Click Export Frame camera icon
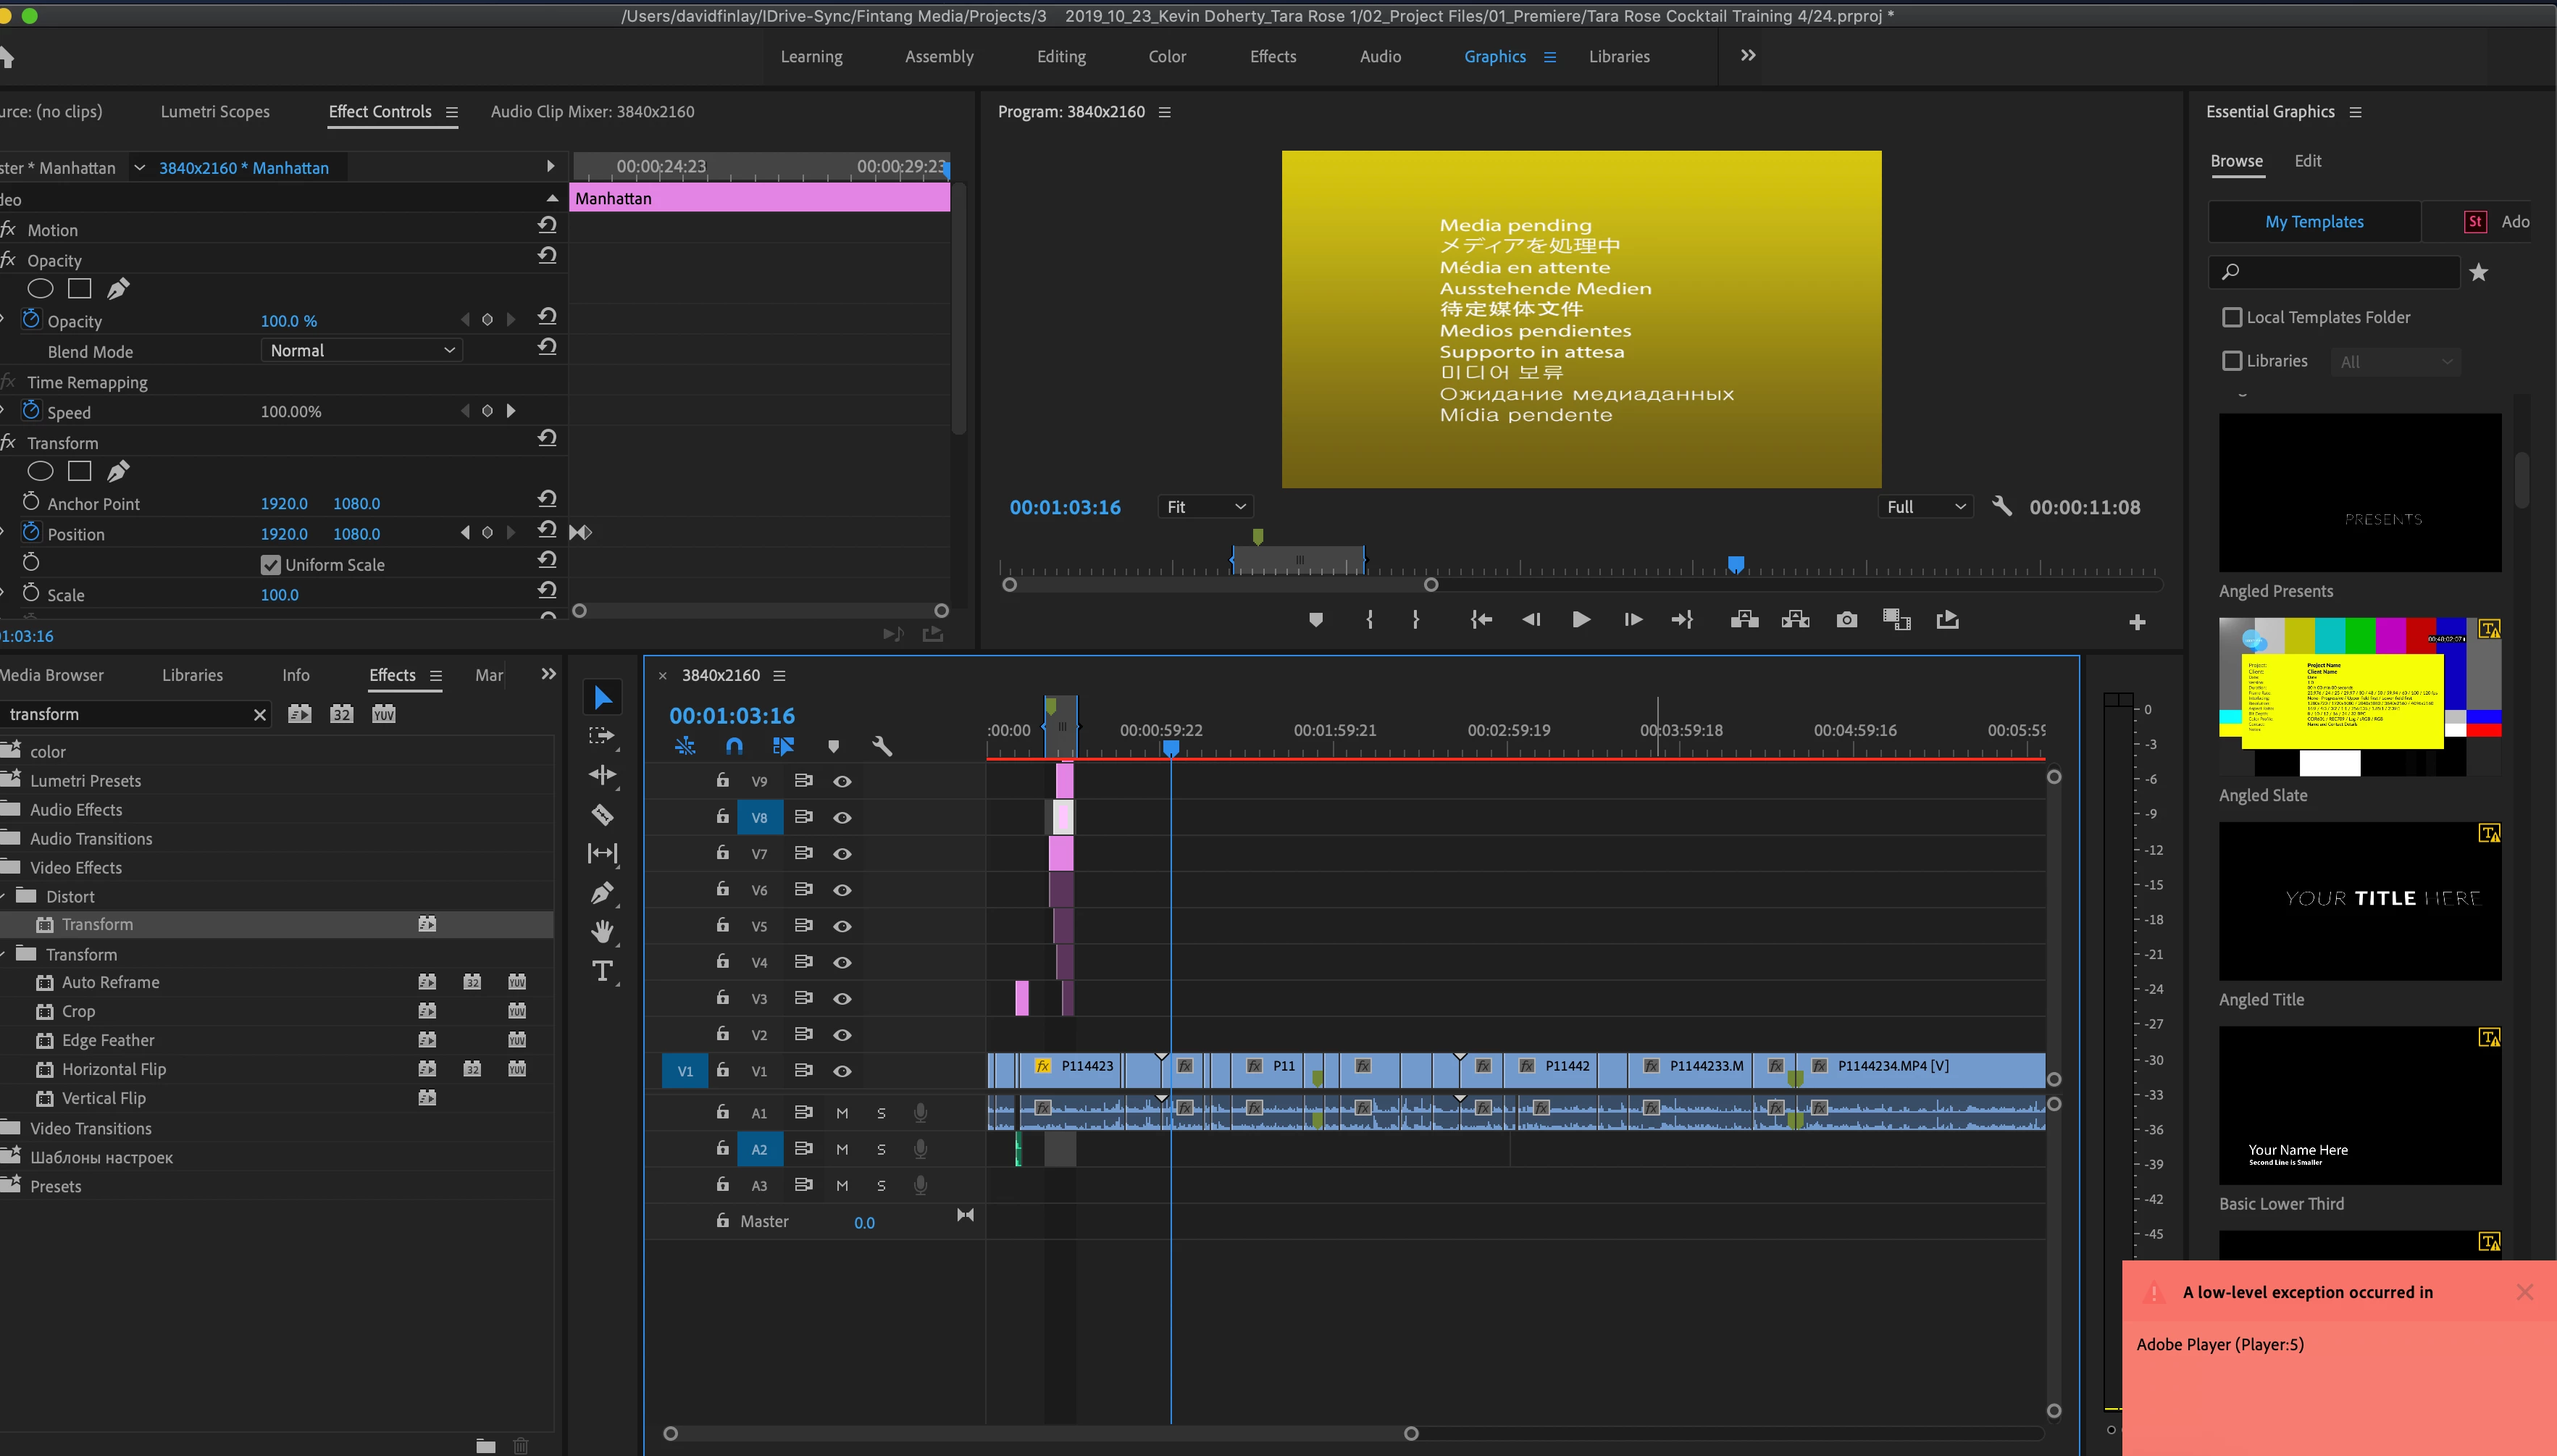Viewport: 2557px width, 1456px height. [x=1846, y=620]
